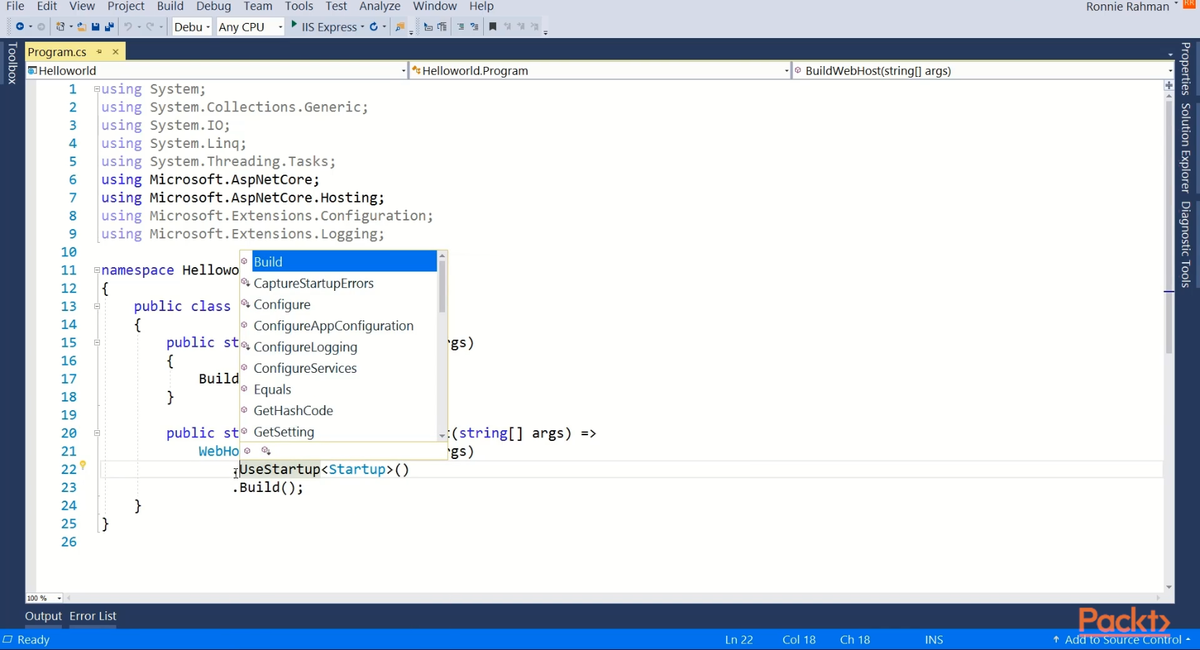
Task: Click the lightbulb quick actions icon on line 22
Action: pyautogui.click(x=83, y=466)
